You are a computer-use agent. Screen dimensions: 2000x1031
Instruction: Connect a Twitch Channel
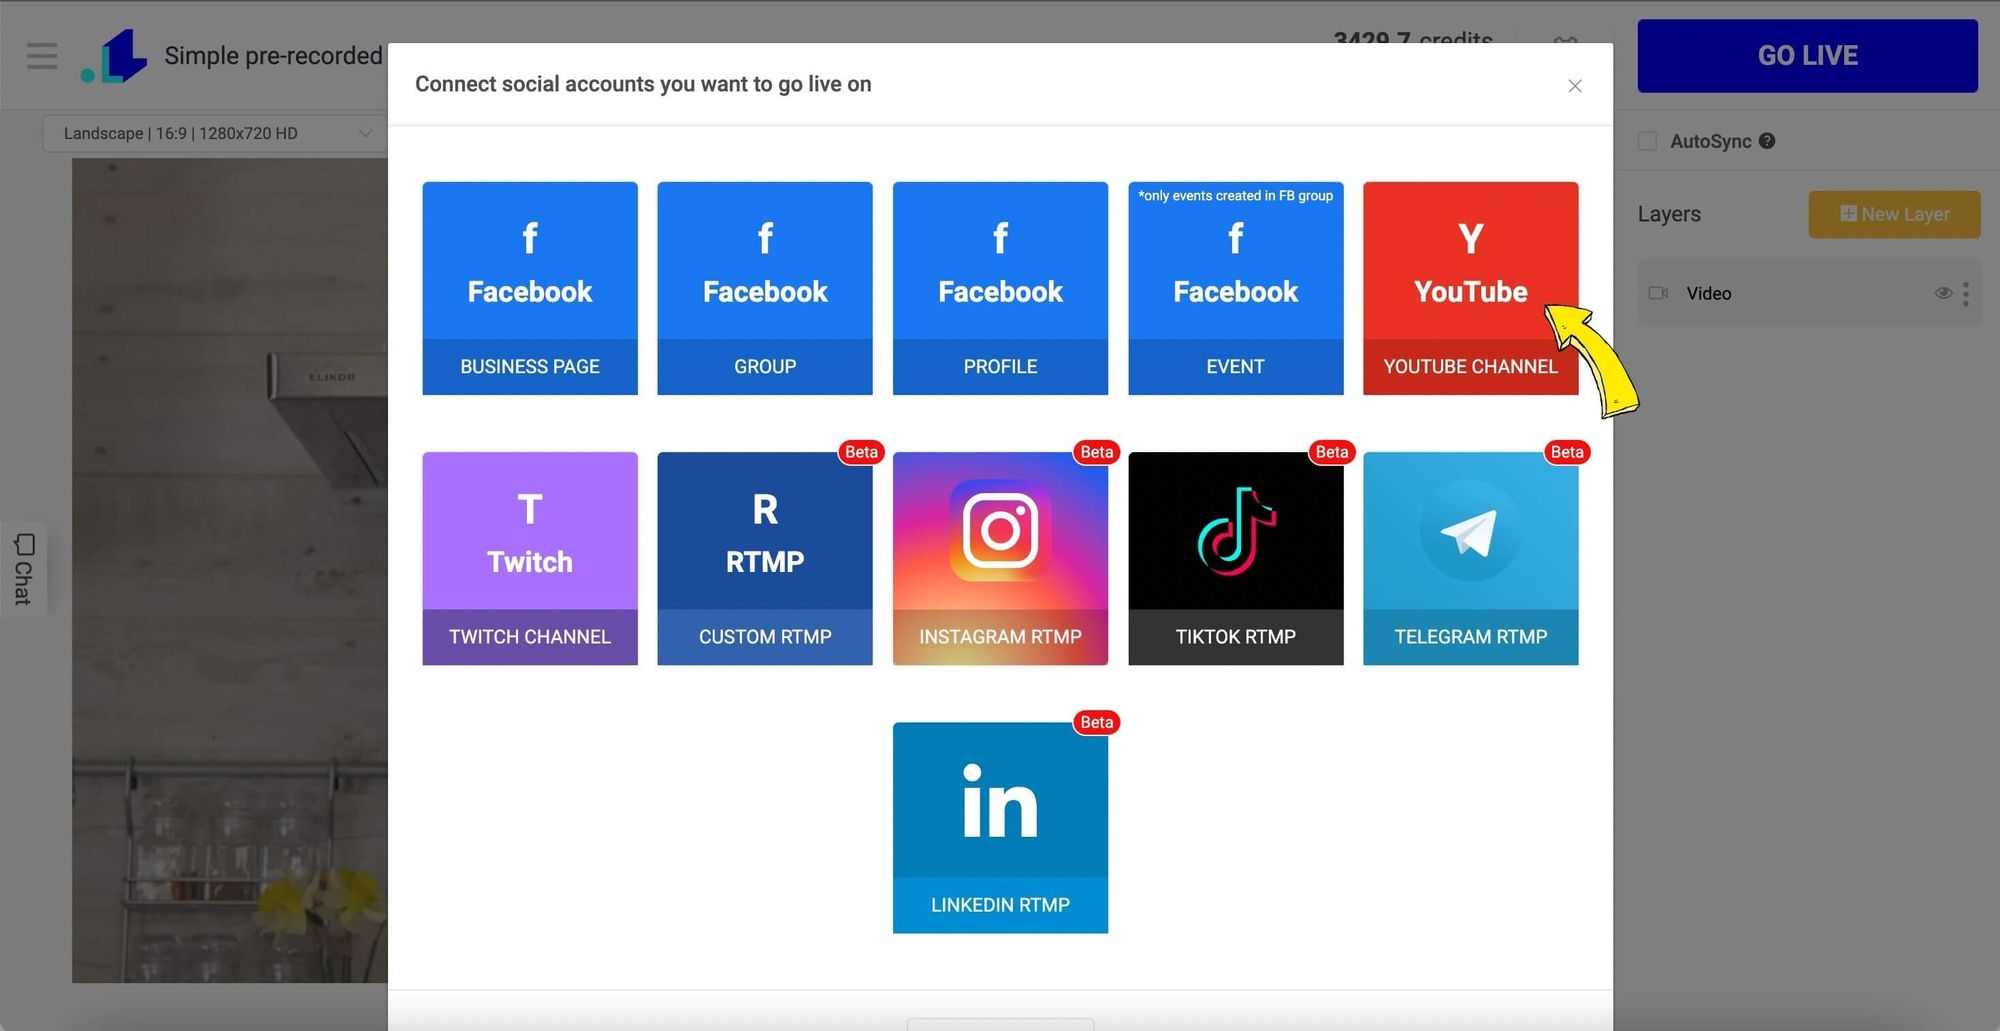click(x=530, y=558)
